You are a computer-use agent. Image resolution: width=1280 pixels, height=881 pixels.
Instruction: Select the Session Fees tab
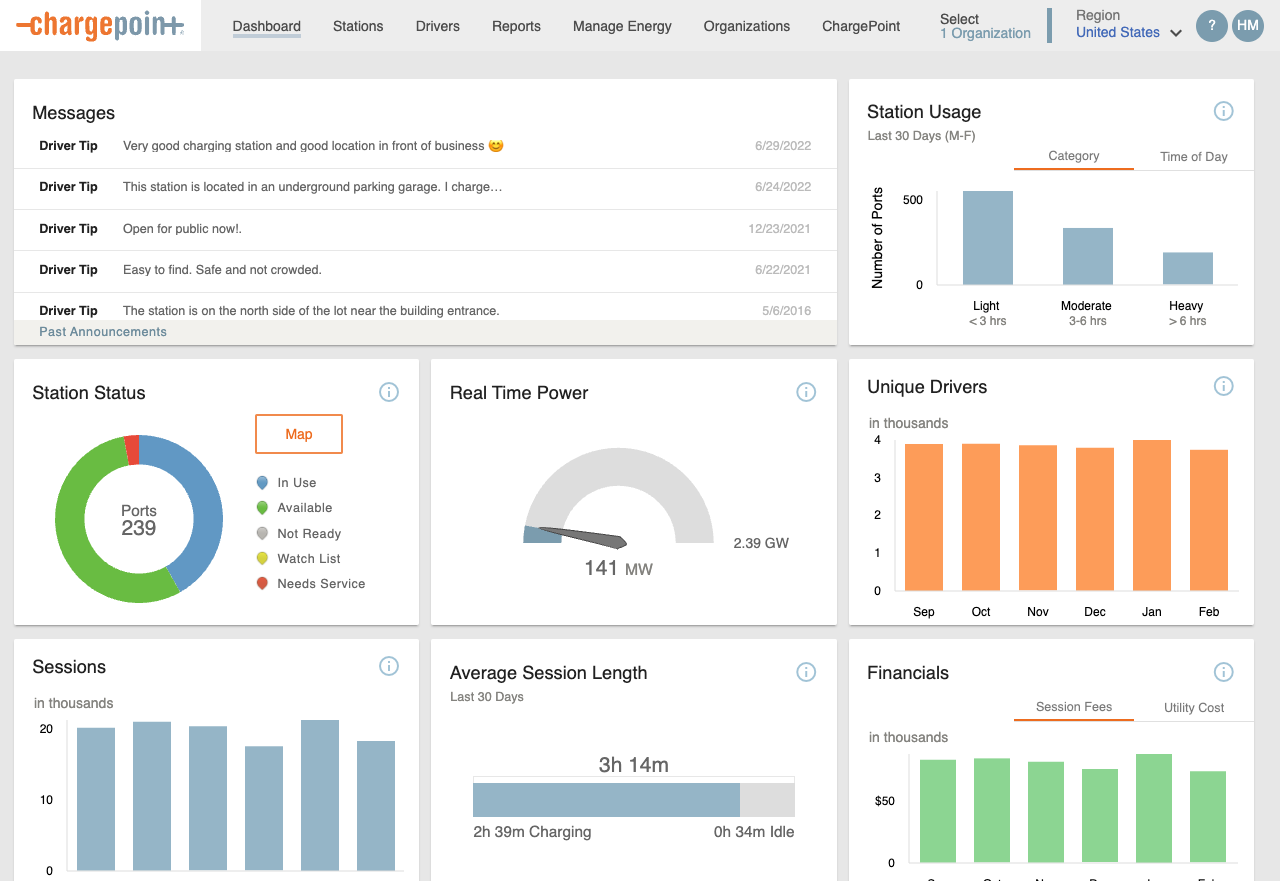point(1073,707)
